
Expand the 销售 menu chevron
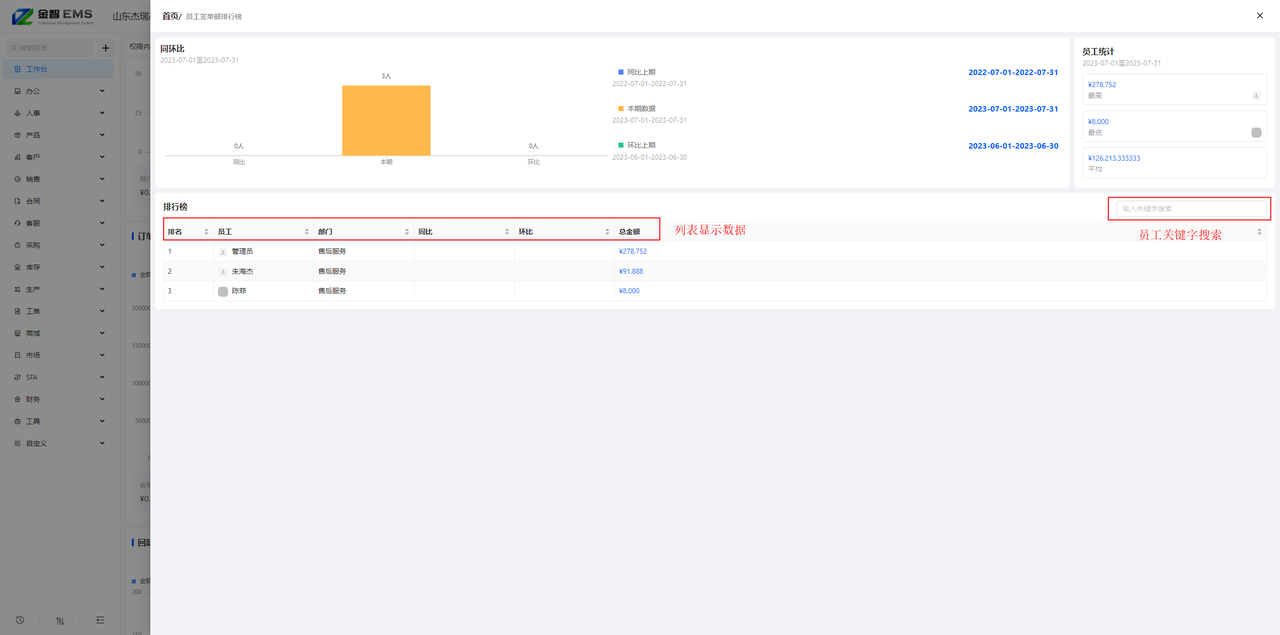click(102, 179)
